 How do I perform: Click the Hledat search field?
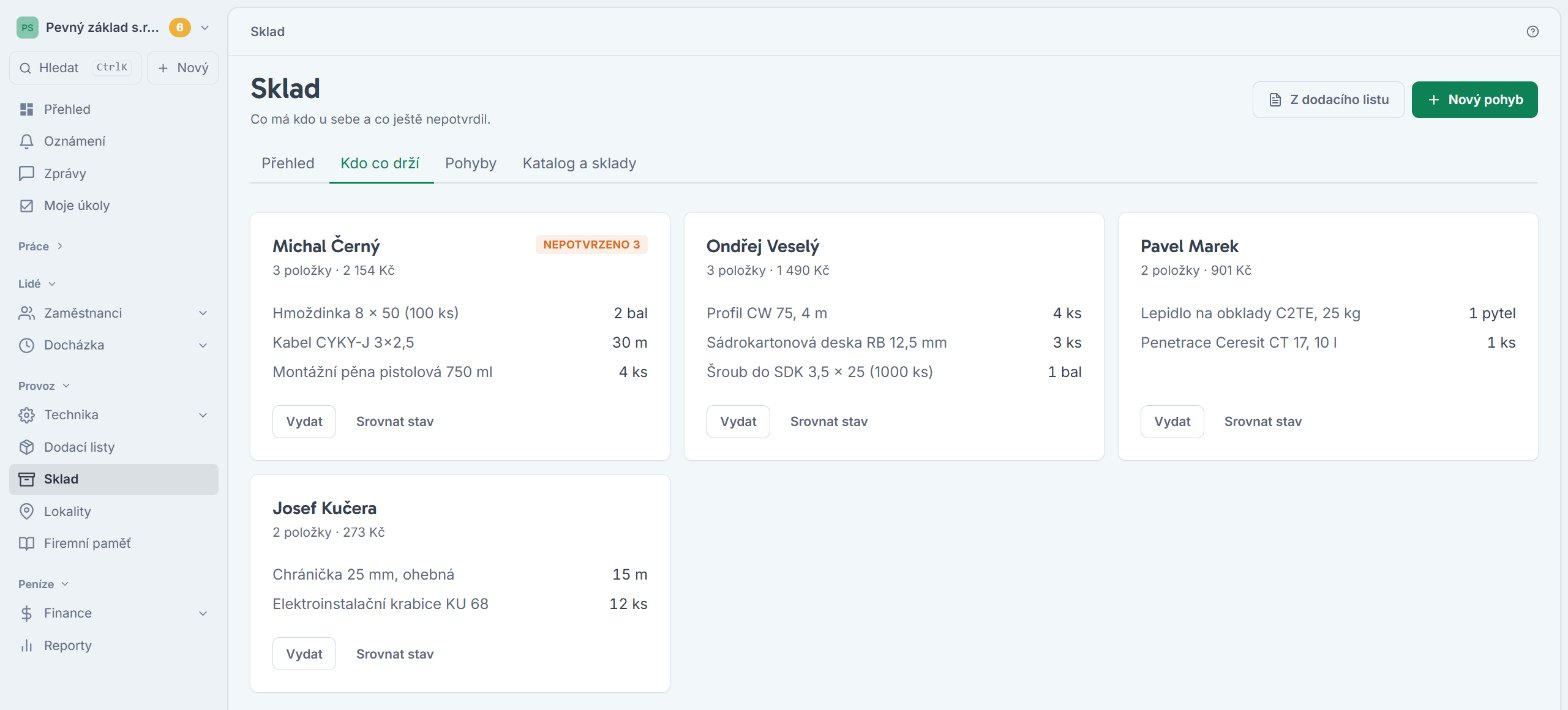pyautogui.click(x=75, y=68)
